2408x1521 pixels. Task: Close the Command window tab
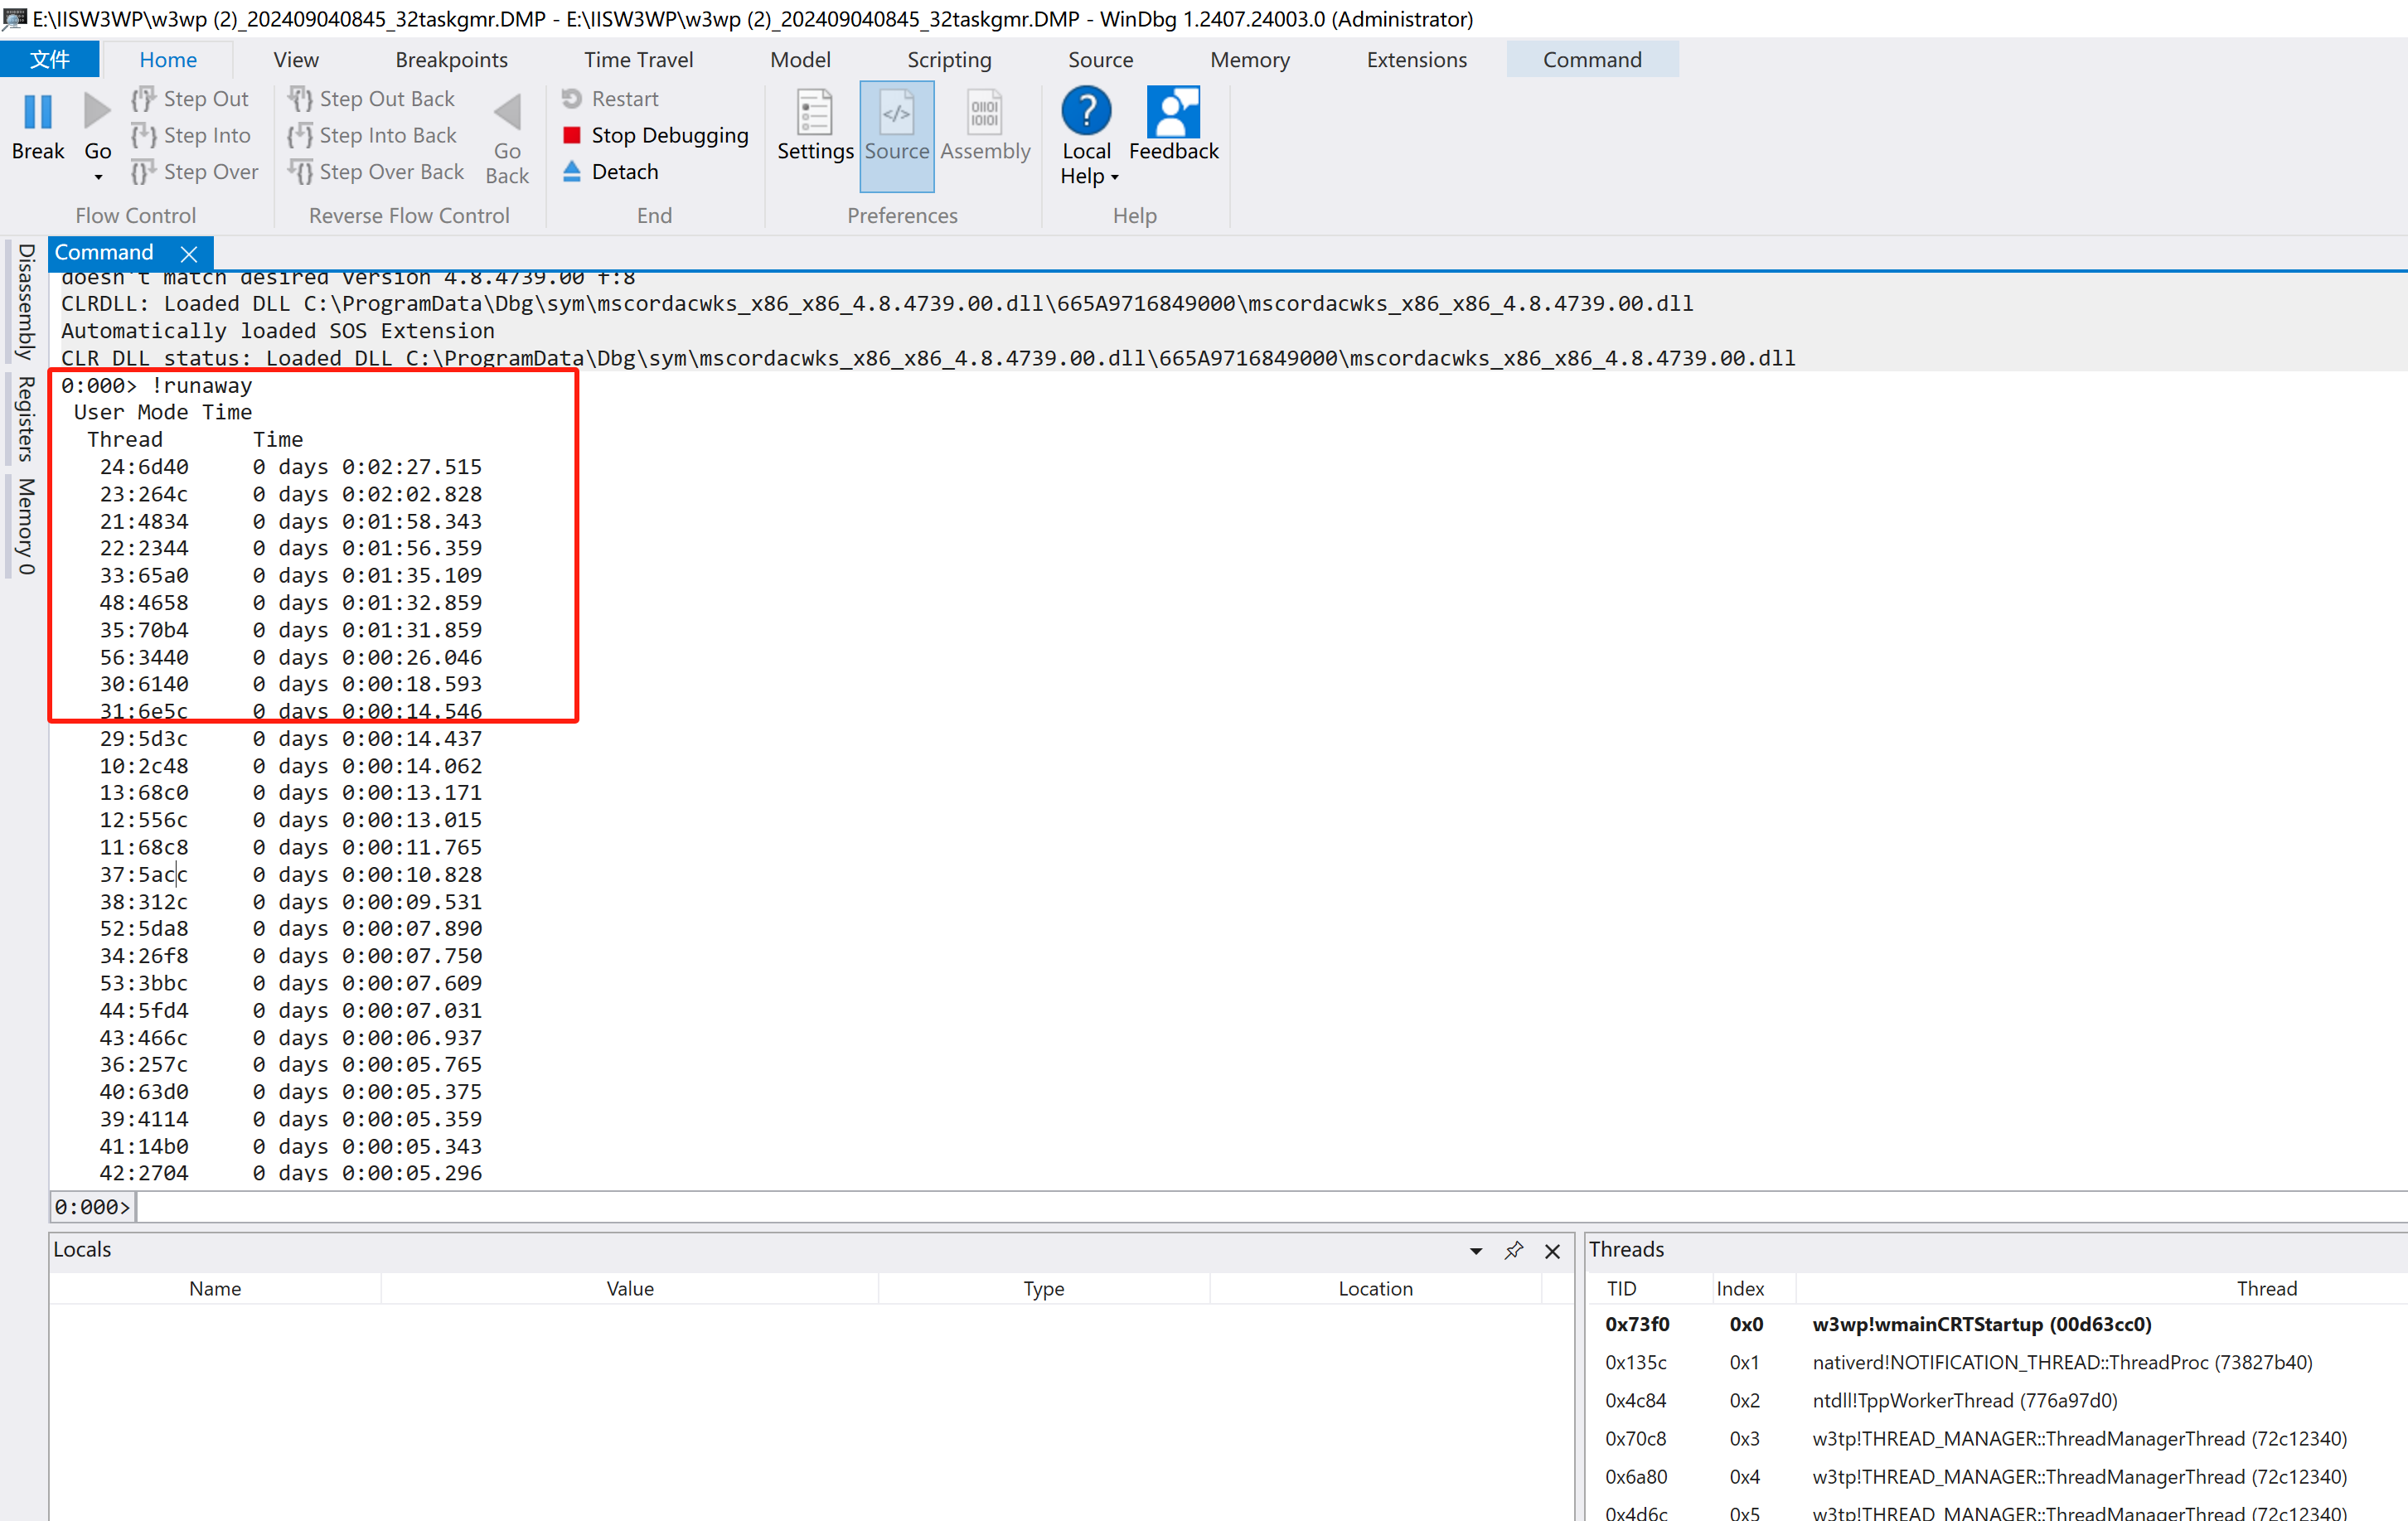point(189,254)
